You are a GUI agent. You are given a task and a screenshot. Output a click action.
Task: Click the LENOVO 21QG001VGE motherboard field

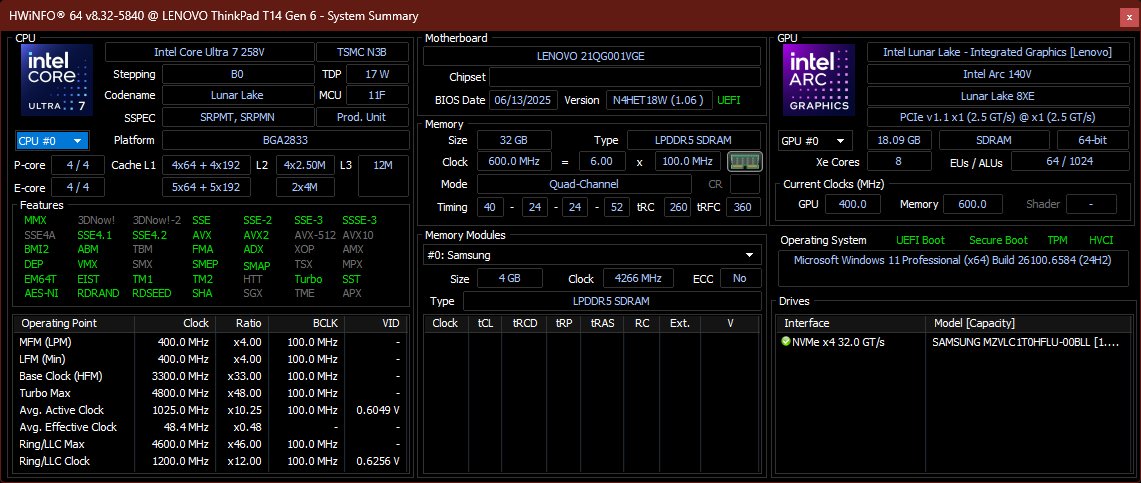590,56
